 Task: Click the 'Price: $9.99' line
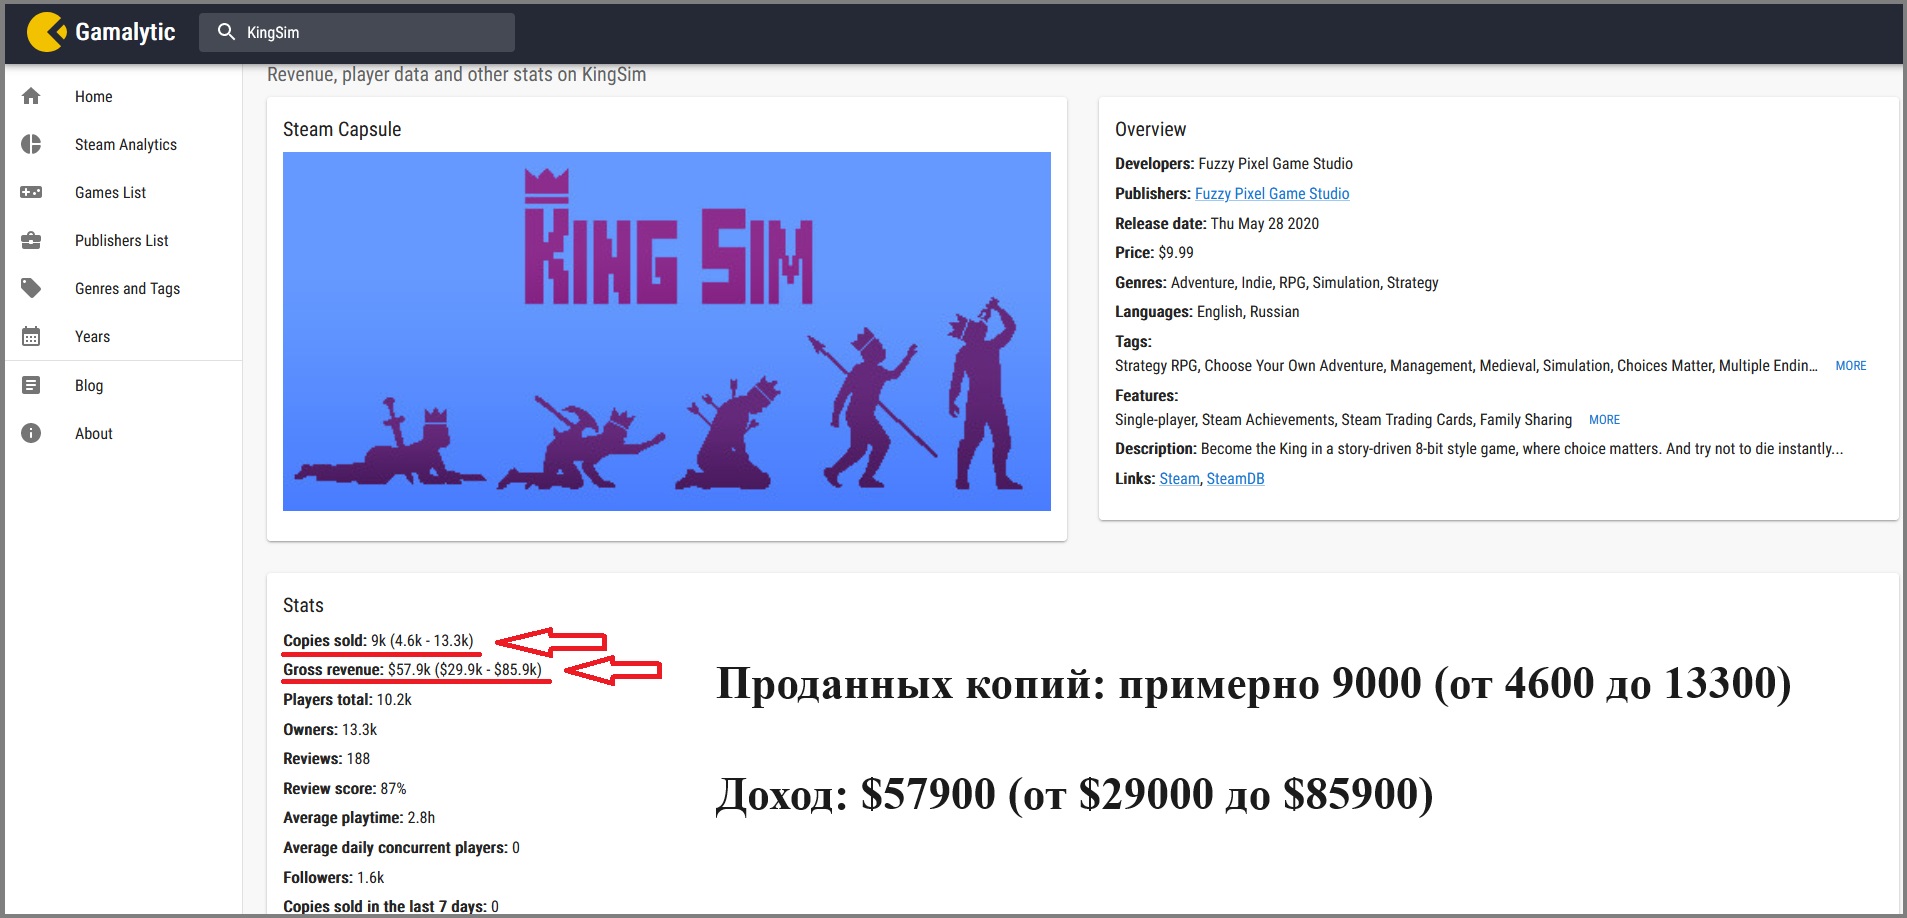click(1154, 252)
